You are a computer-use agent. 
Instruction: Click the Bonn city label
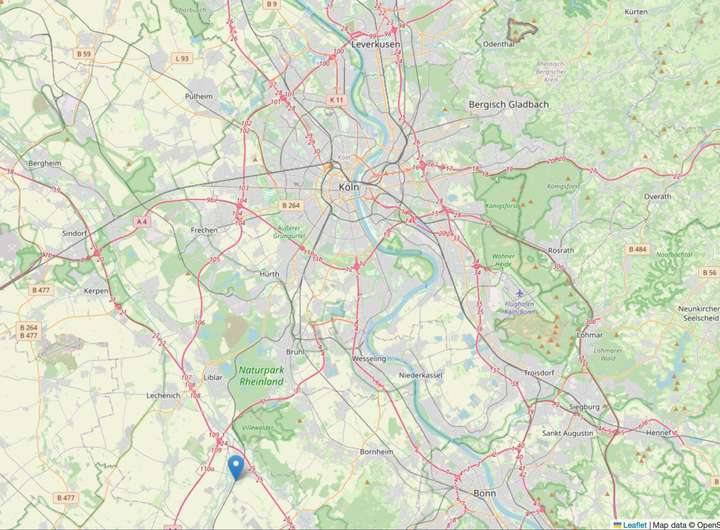(484, 493)
